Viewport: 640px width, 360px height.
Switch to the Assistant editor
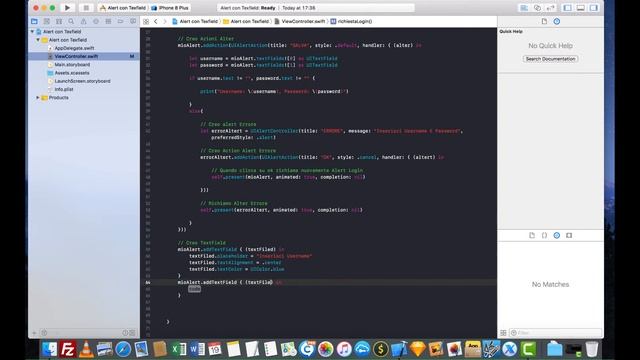[537, 8]
